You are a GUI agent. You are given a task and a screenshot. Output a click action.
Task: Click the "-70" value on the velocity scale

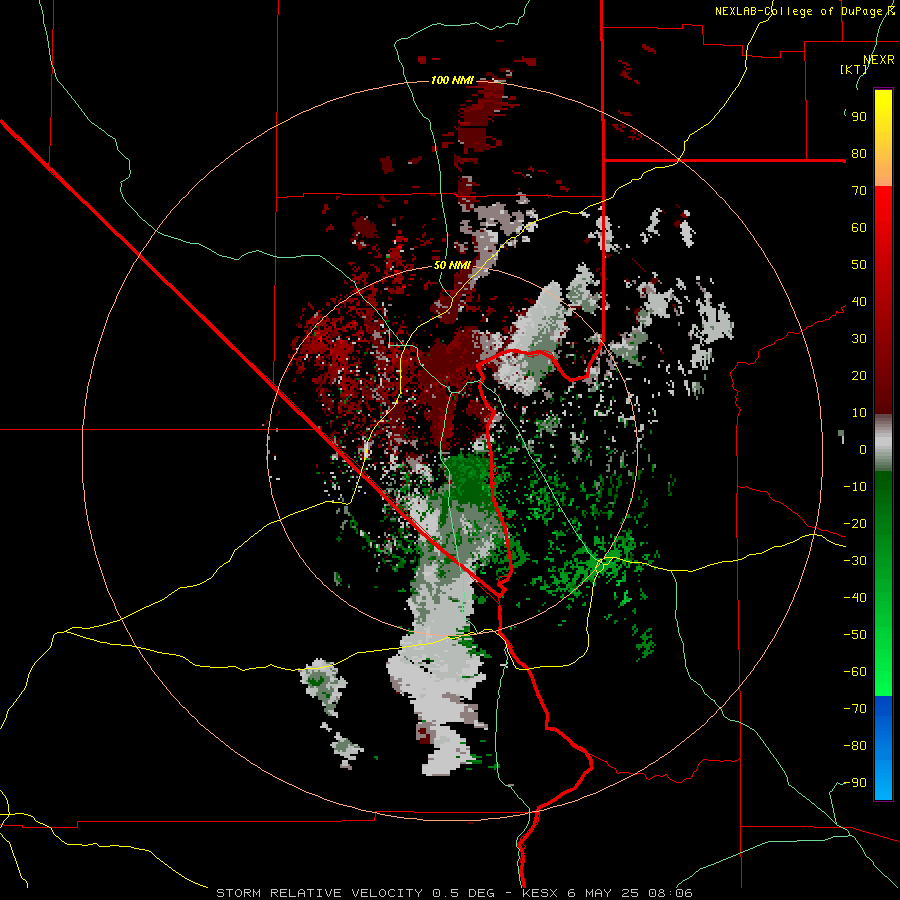coord(855,709)
